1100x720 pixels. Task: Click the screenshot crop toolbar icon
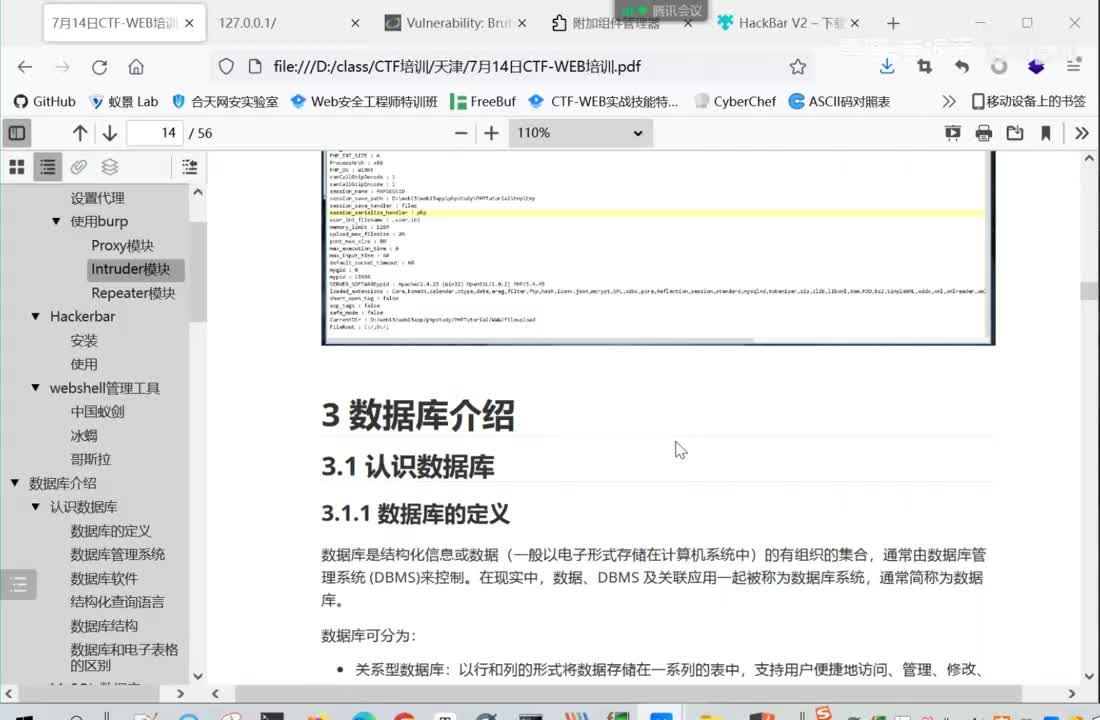(x=925, y=67)
